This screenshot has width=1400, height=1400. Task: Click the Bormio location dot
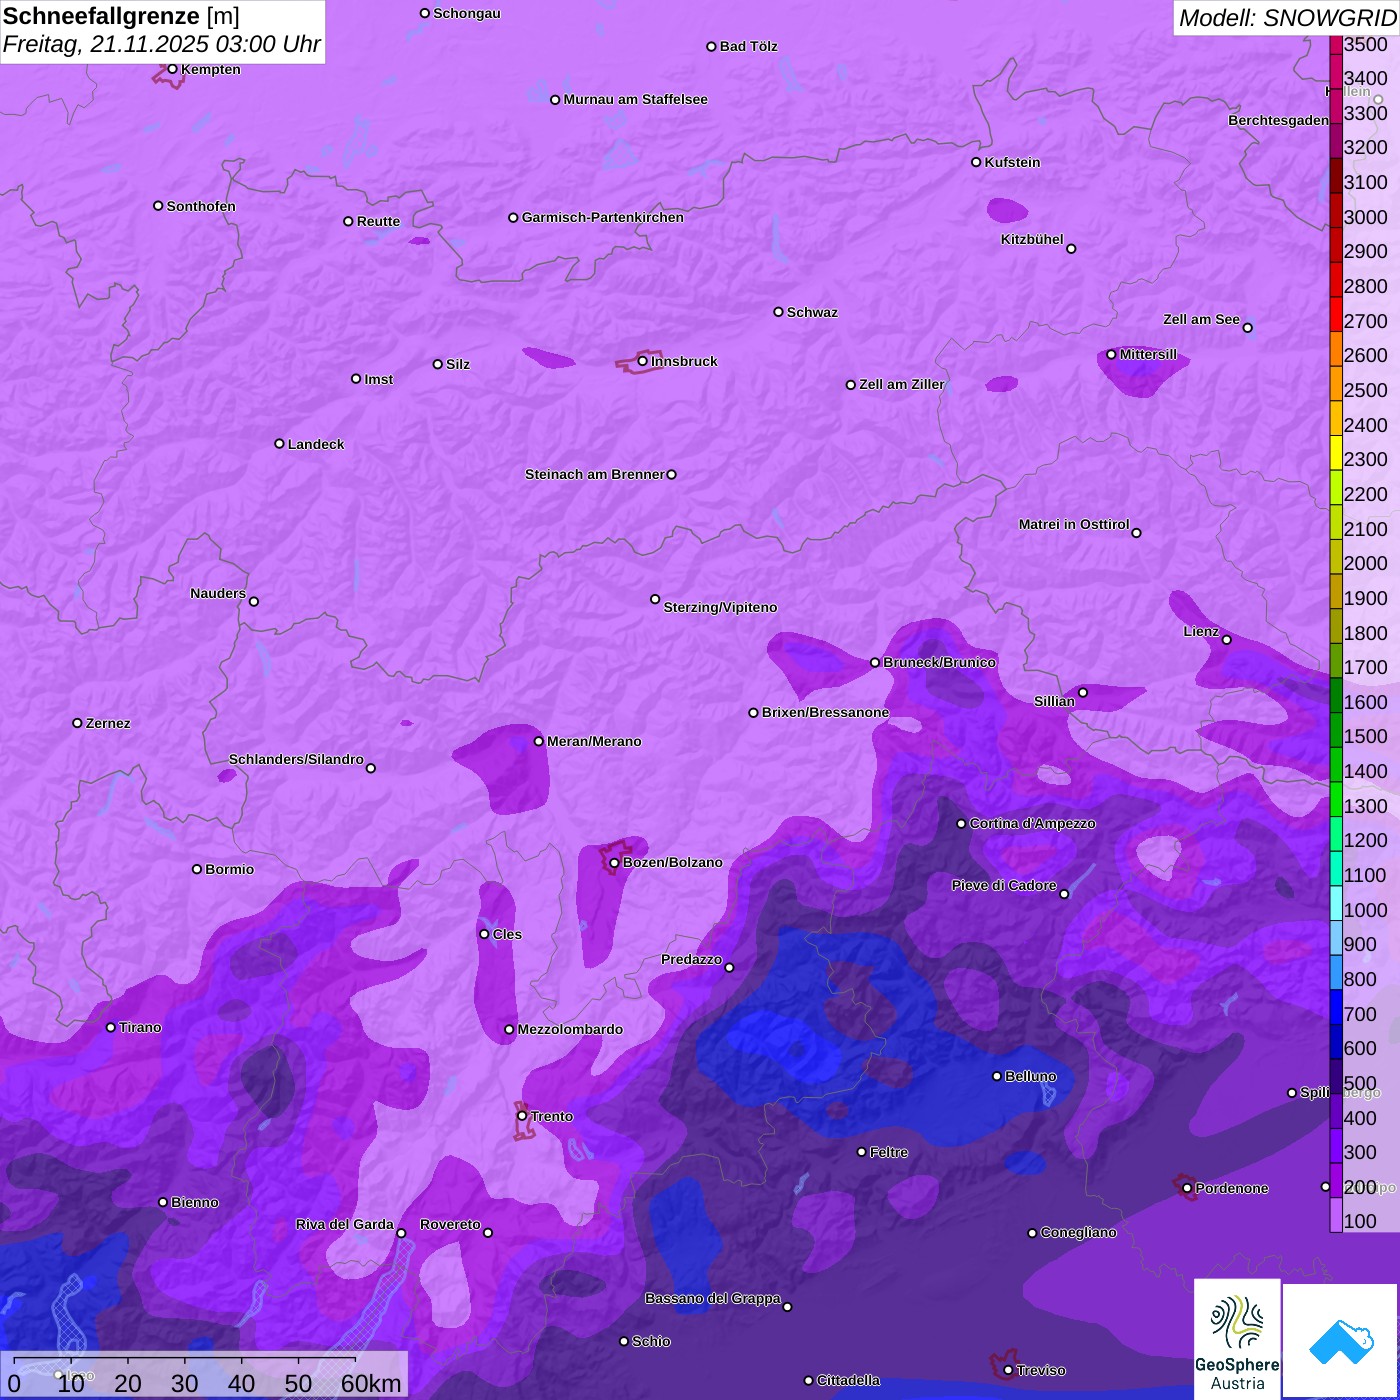point(197,869)
